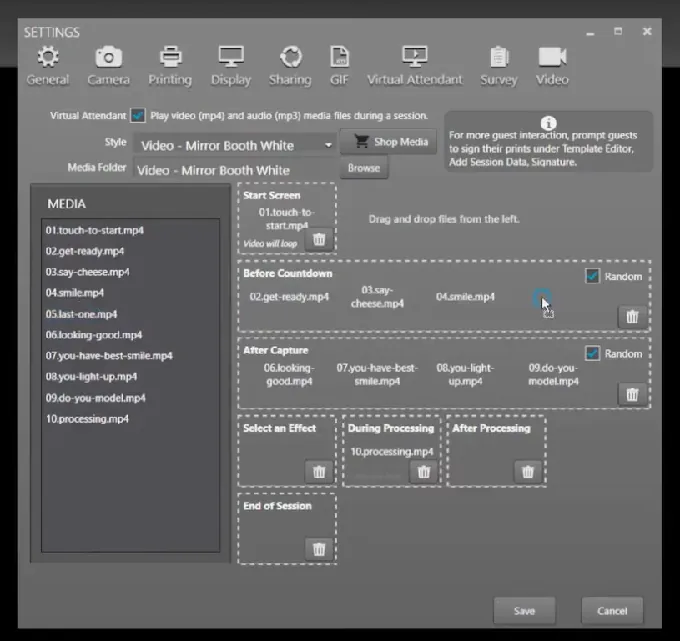The width and height of the screenshot is (680, 641).
Task: Open the Survey clipboard icon
Action: click(499, 57)
